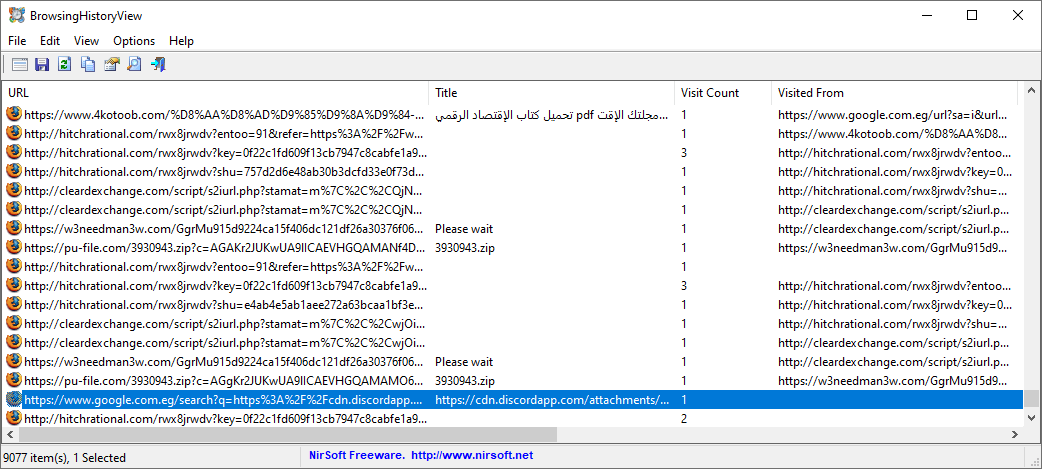Sort by Visited From column header
The image size is (1042, 469).
pos(894,93)
